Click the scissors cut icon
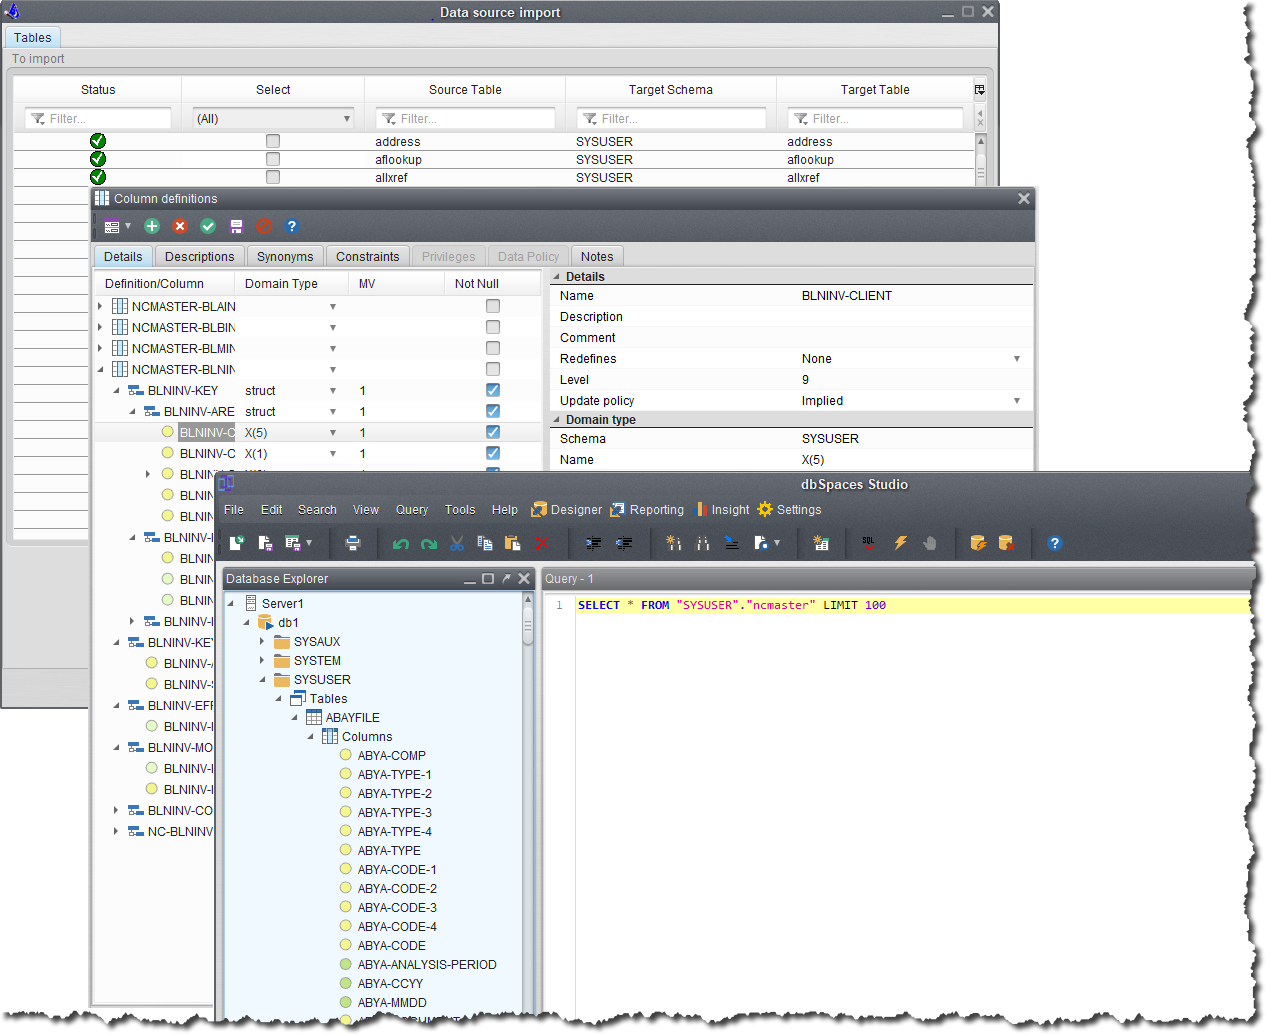This screenshot has height=1035, width=1267. tap(457, 543)
